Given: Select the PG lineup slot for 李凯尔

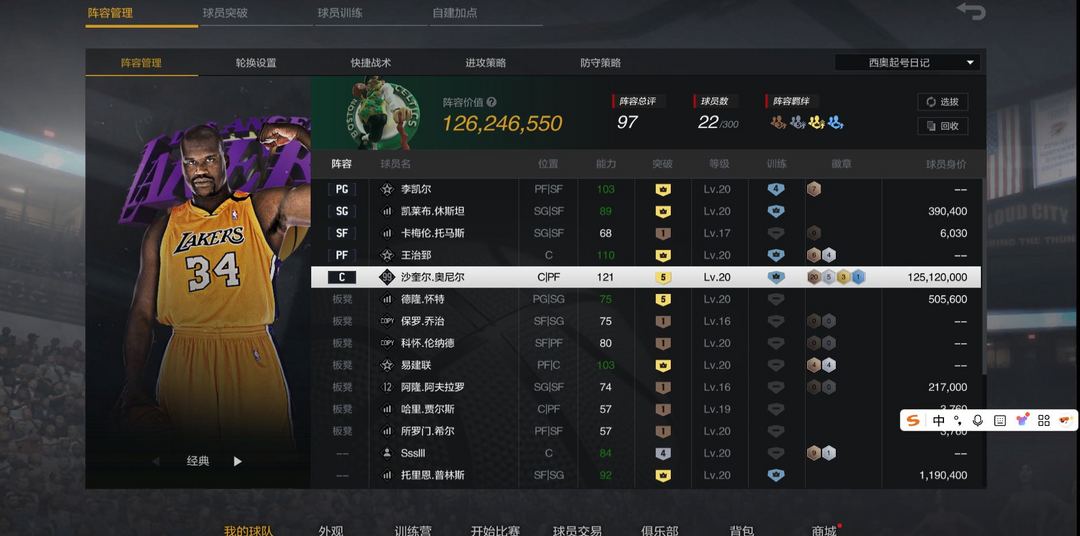Looking at the screenshot, I should click(342, 189).
